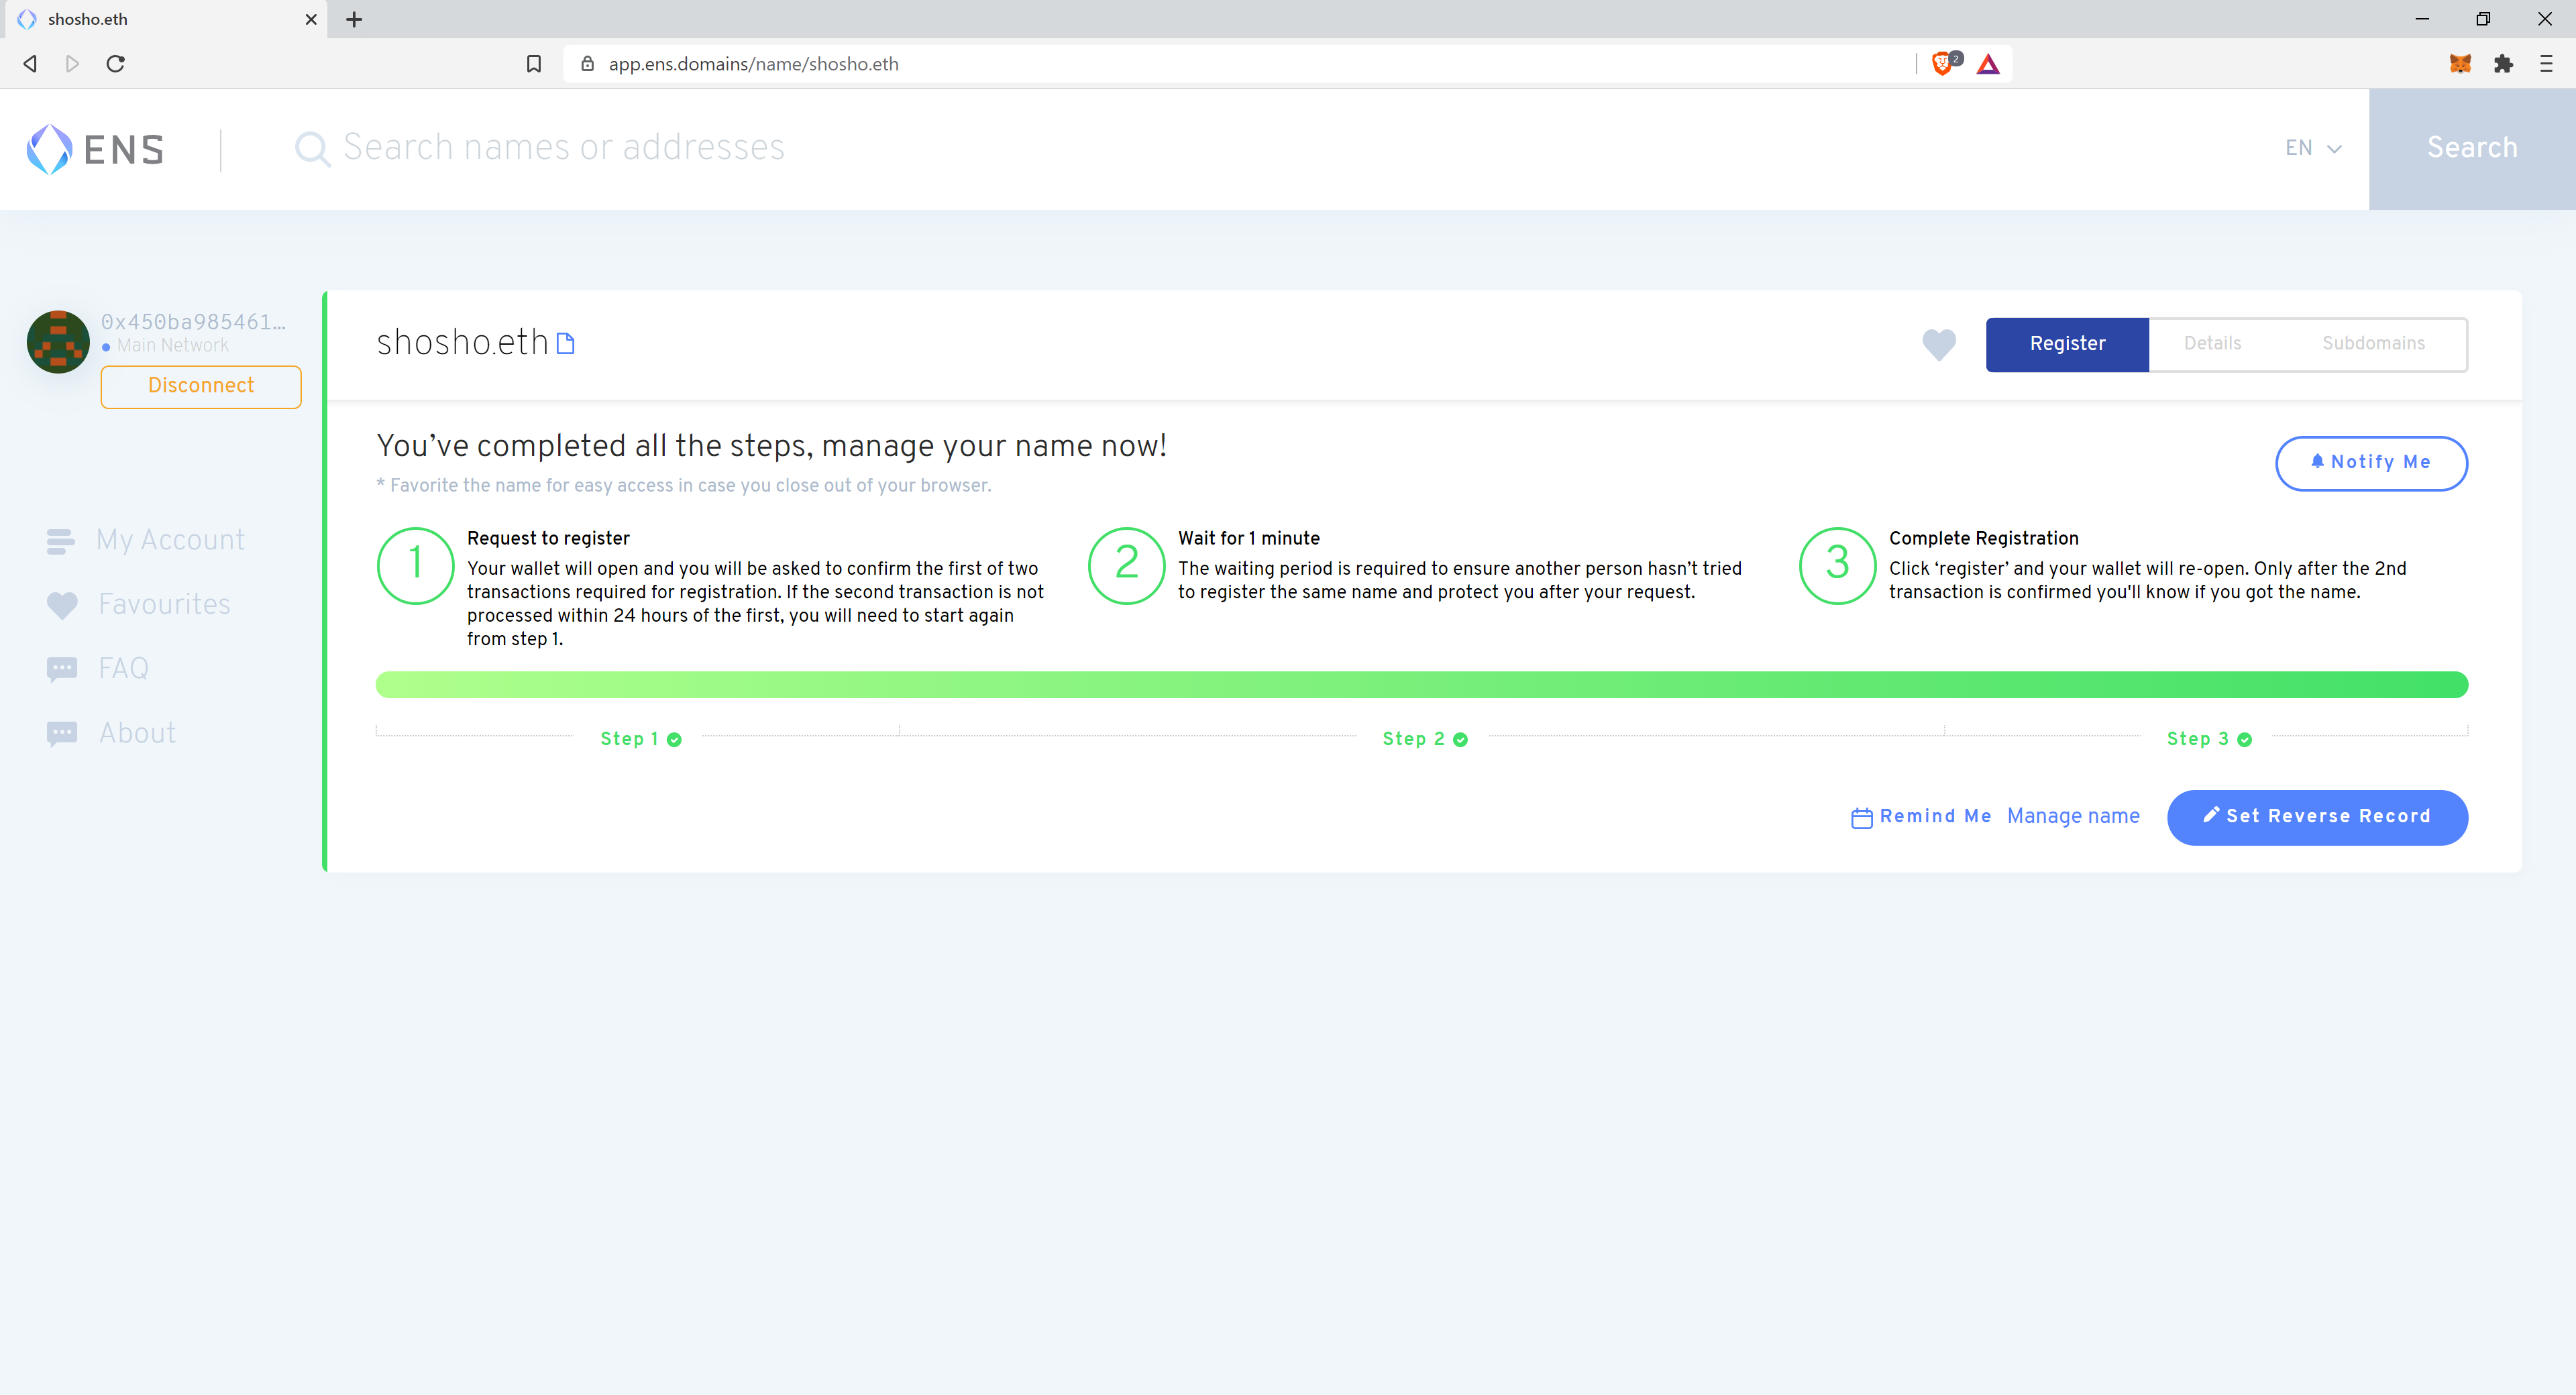Viewport: 2576px width, 1395px height.
Task: Copy shosho.eth name icon
Action: point(565,343)
